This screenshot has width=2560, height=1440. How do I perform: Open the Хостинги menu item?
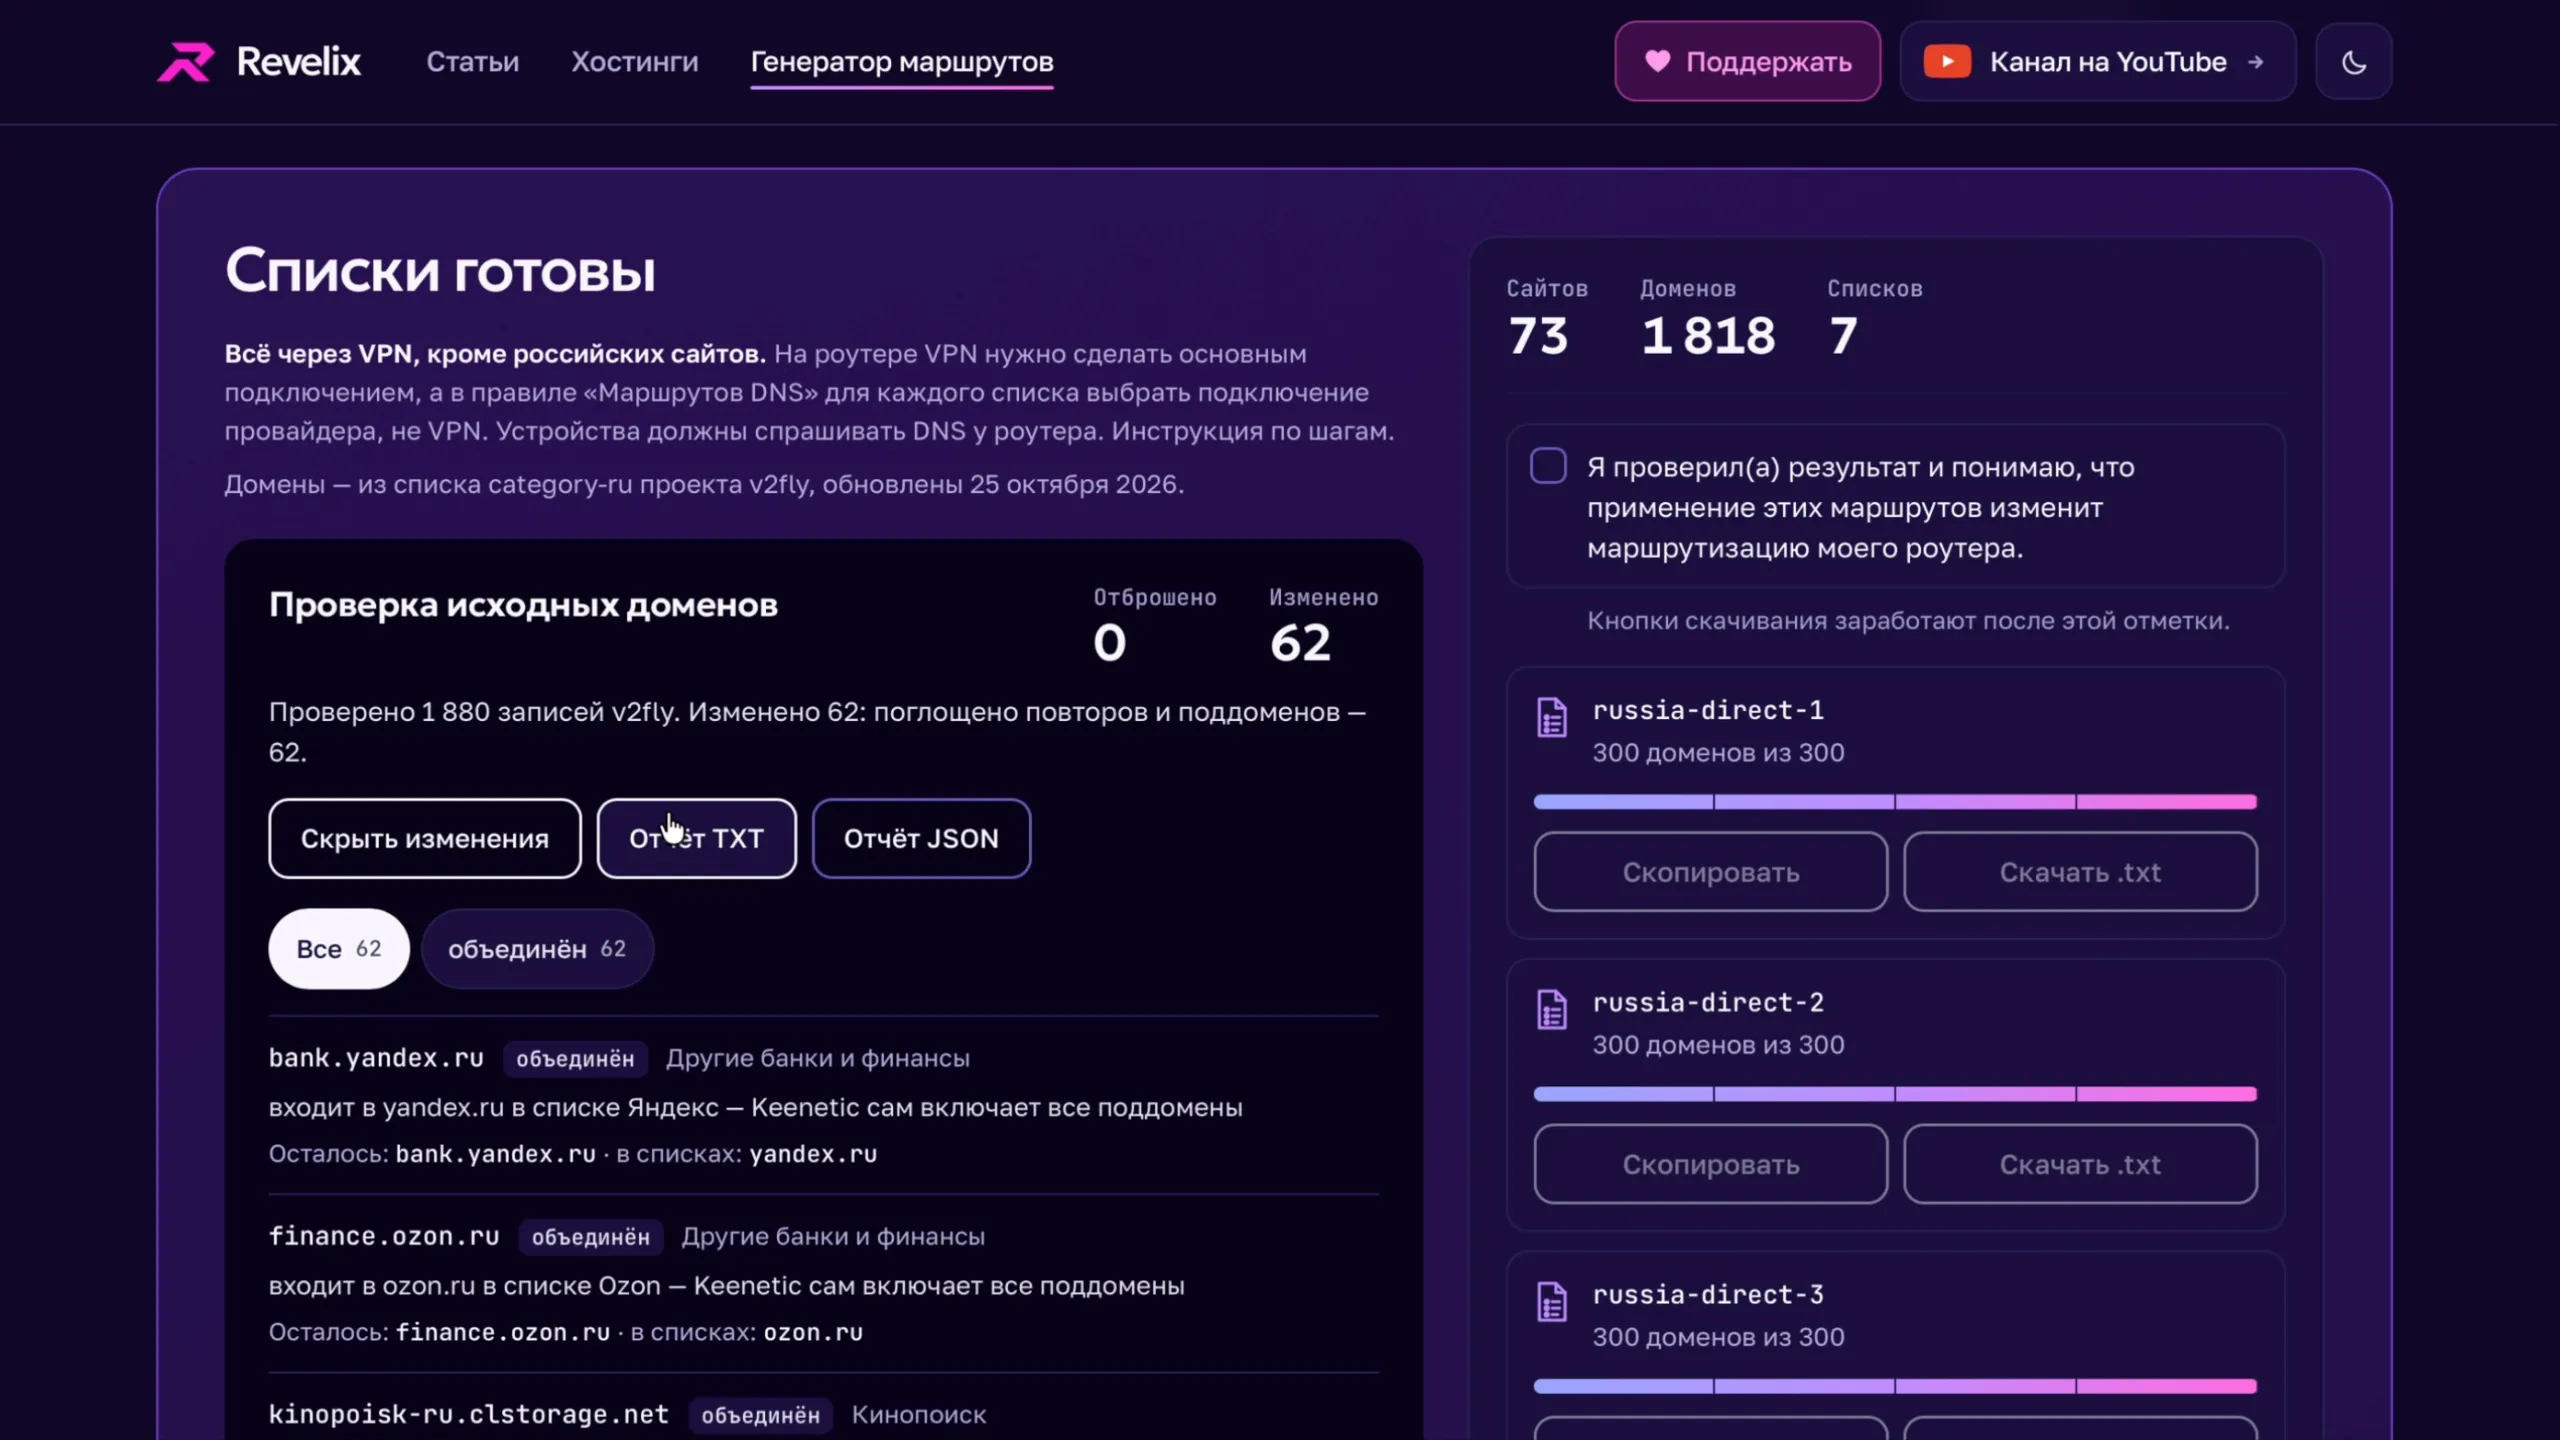[x=635, y=62]
